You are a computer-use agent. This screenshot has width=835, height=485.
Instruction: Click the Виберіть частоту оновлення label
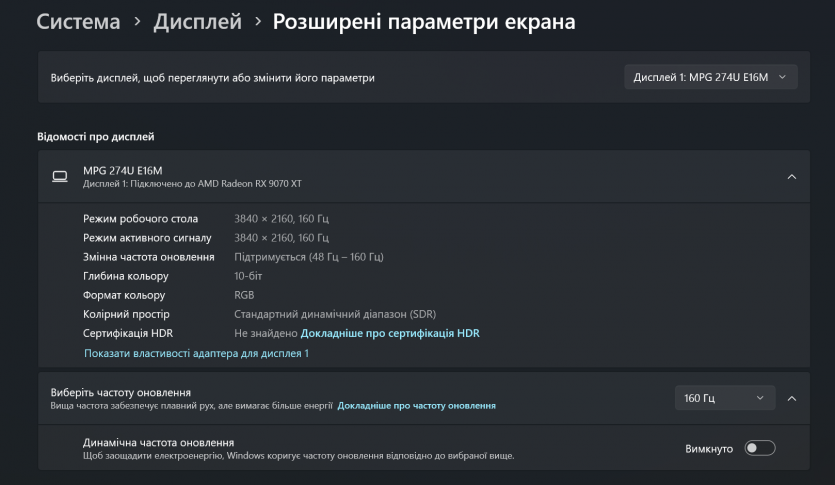point(120,392)
